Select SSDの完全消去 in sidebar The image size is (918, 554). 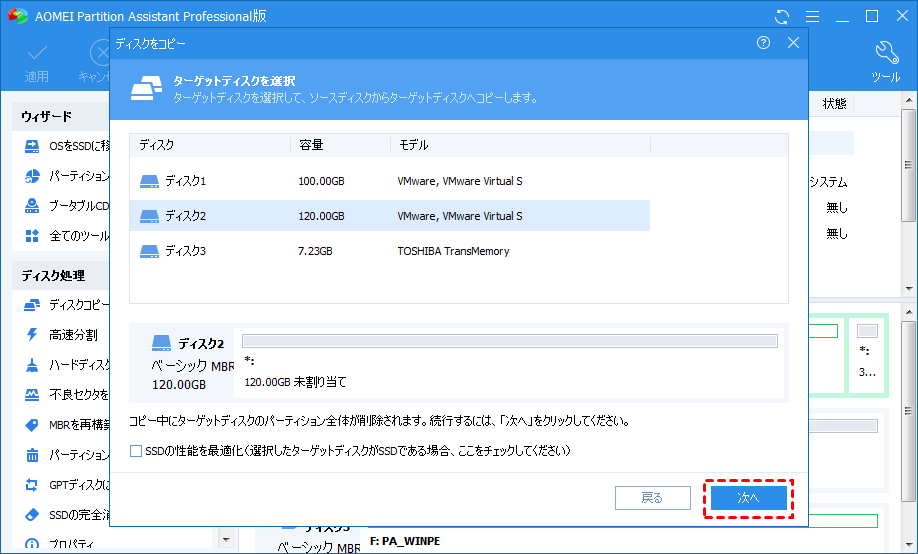(66, 515)
